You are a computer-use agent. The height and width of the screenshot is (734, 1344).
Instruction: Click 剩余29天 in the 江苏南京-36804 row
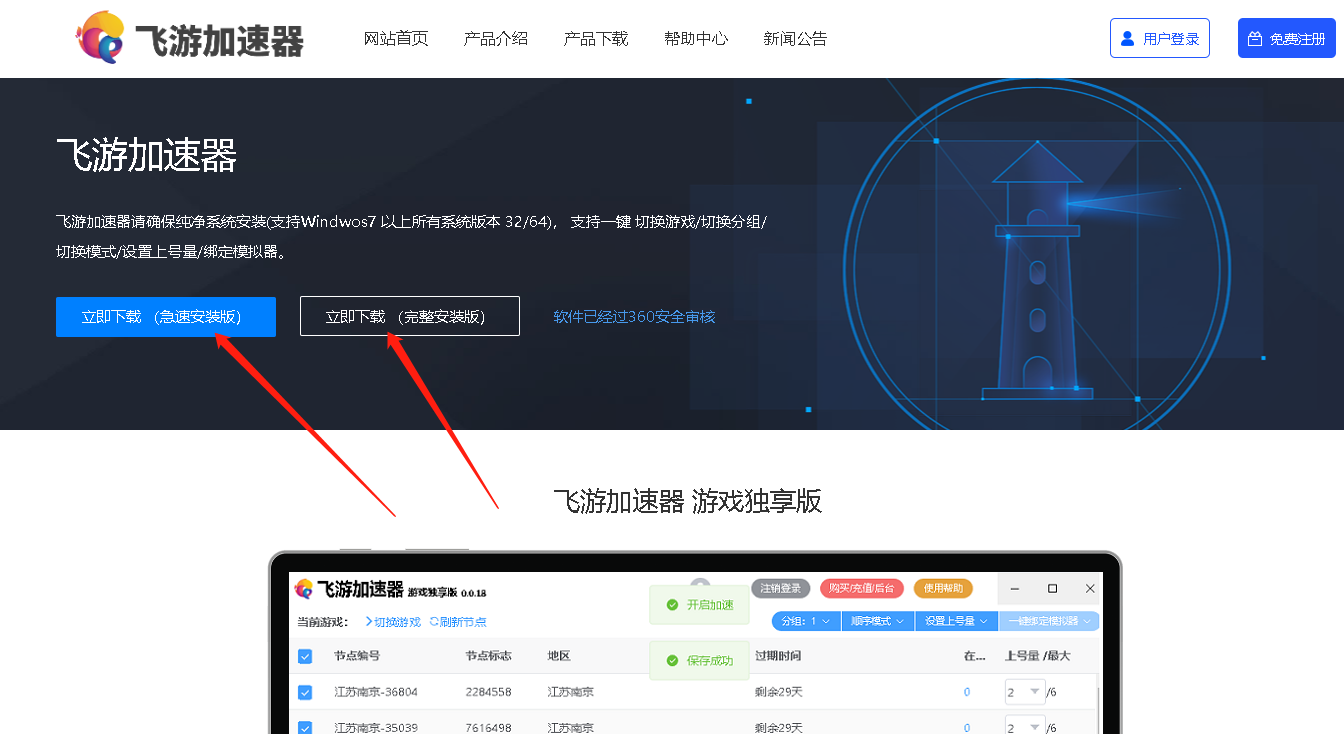coord(779,692)
